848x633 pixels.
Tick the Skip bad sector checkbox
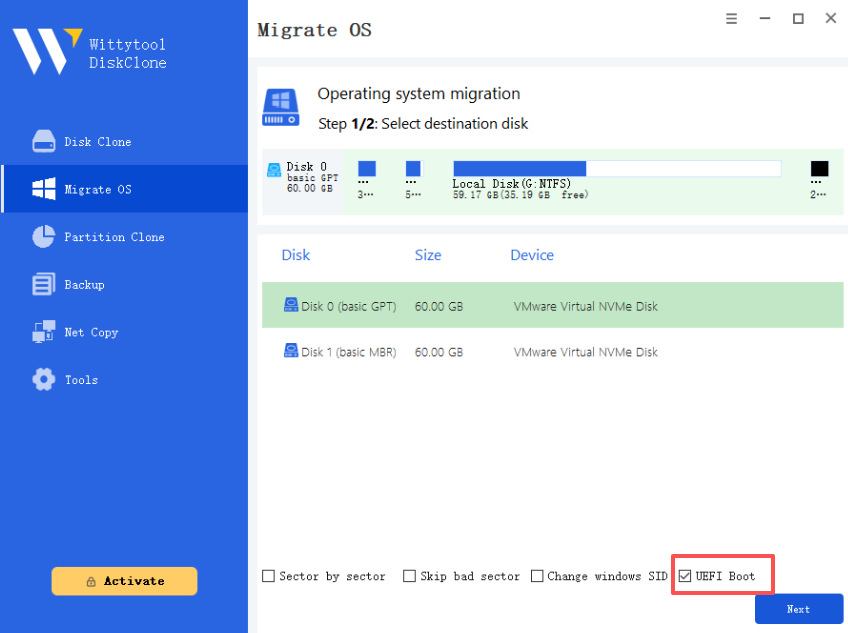click(x=409, y=576)
